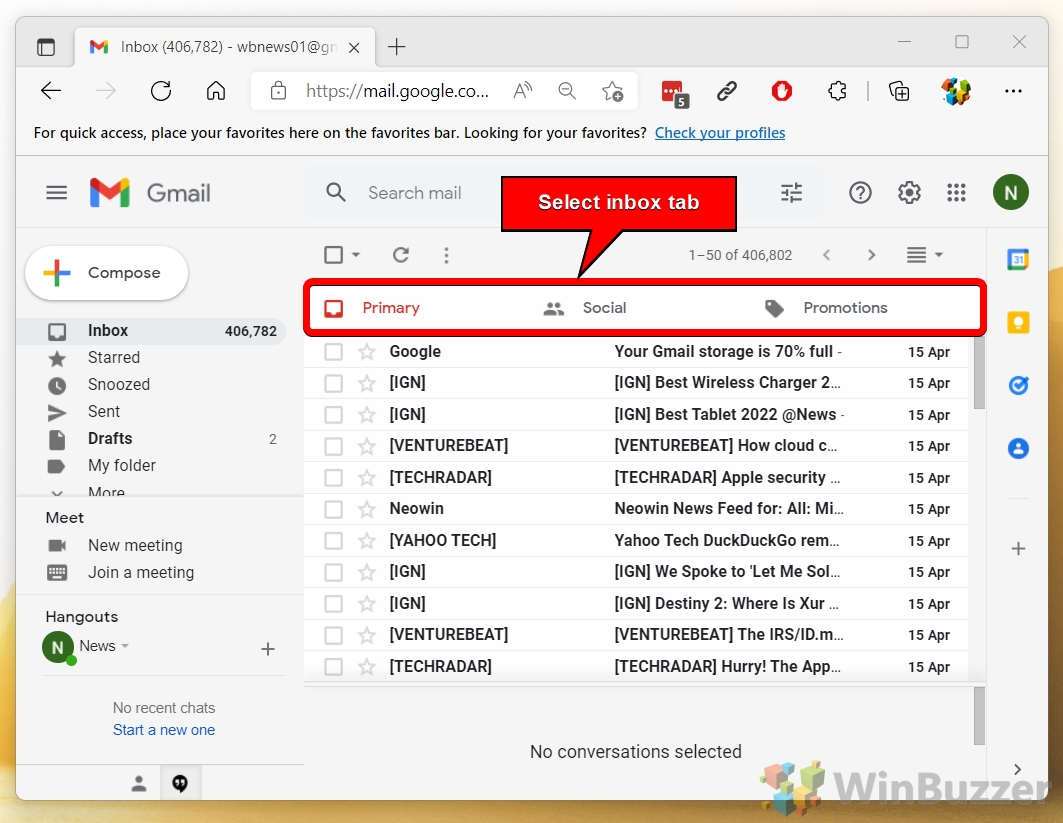Open Google Keep side panel

1018,322
